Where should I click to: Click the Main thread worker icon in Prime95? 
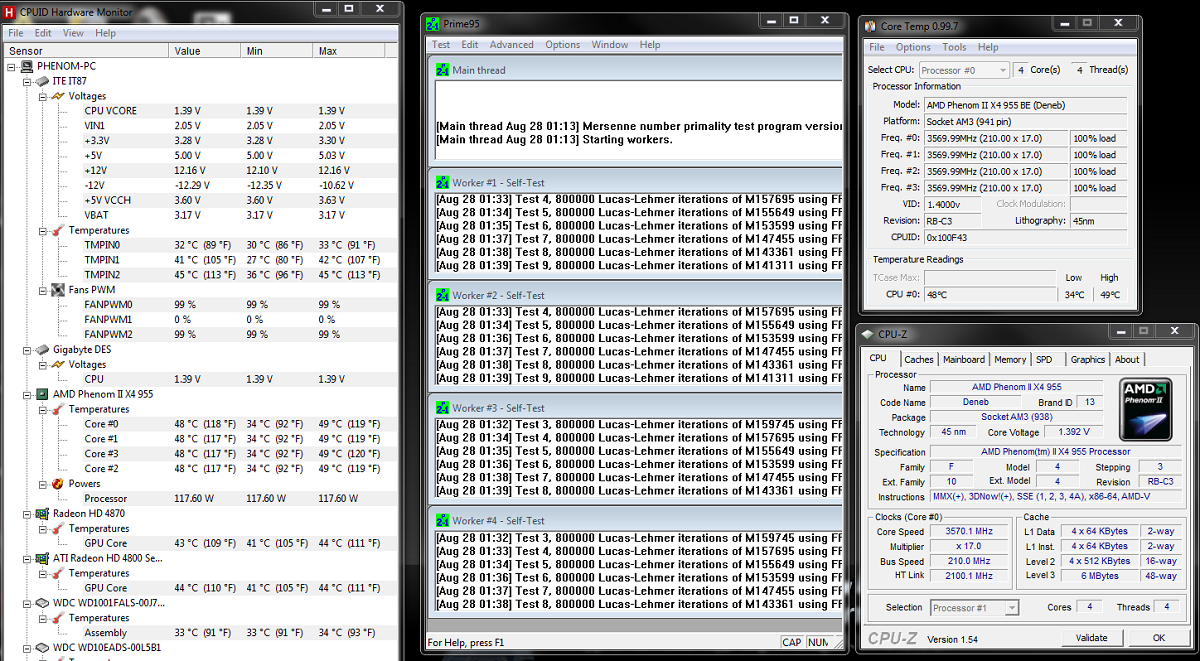(x=441, y=69)
